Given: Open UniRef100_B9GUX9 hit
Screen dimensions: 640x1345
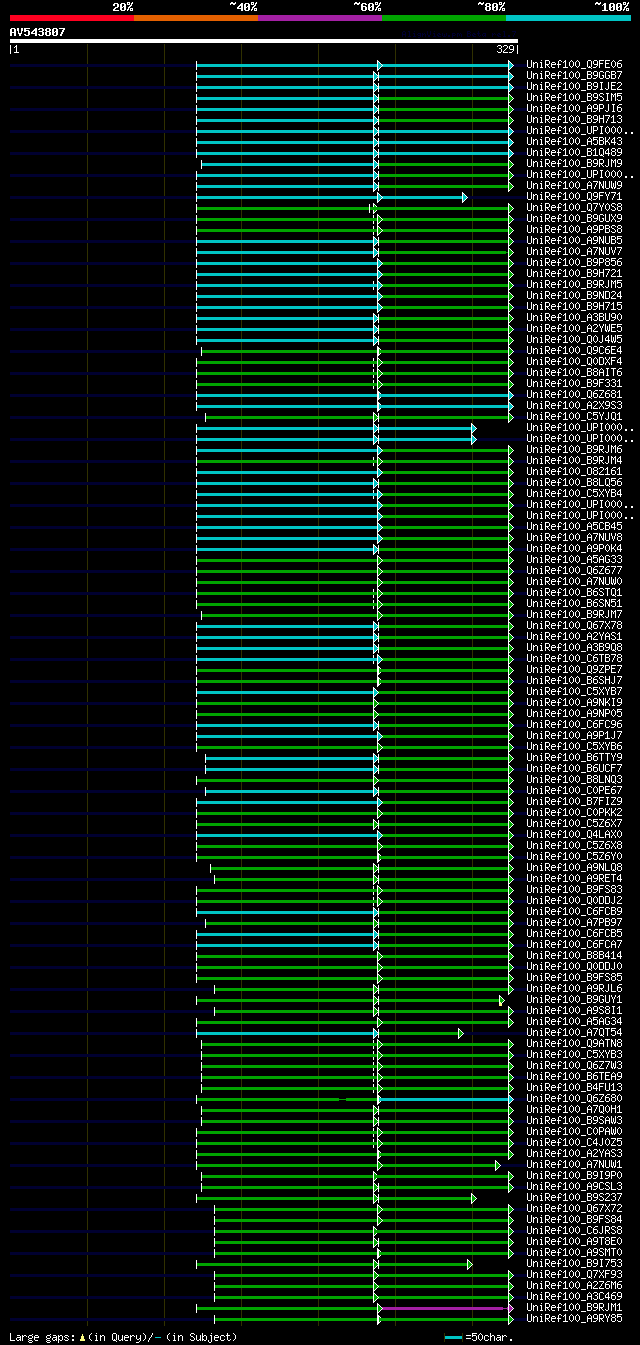Looking at the screenshot, I should [574, 218].
